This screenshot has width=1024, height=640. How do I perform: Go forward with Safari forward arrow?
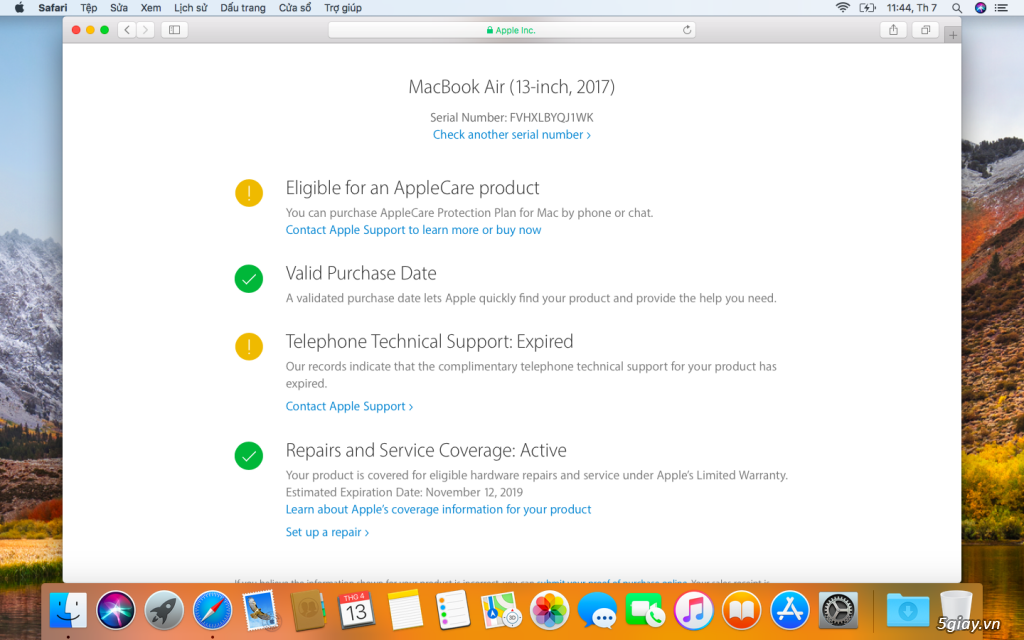coord(146,29)
